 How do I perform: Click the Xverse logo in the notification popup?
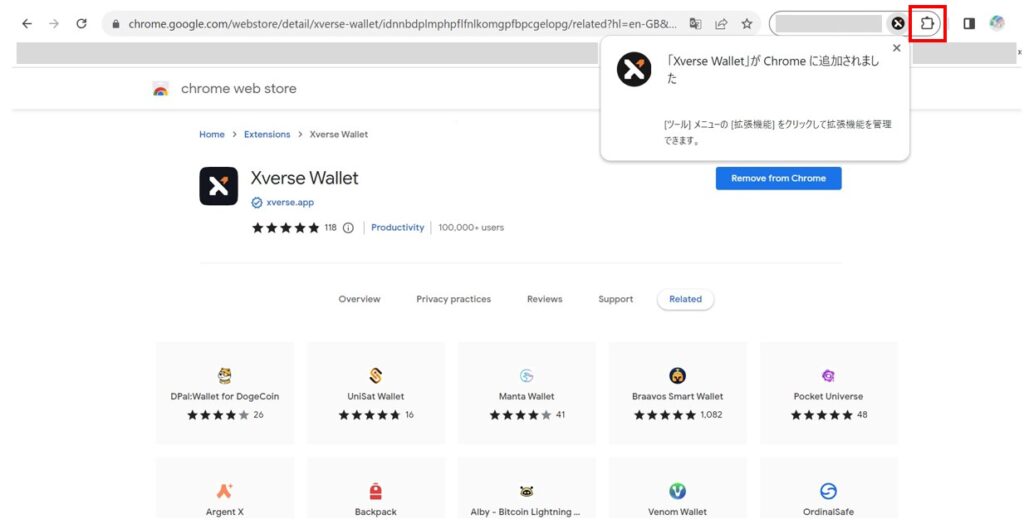[633, 69]
